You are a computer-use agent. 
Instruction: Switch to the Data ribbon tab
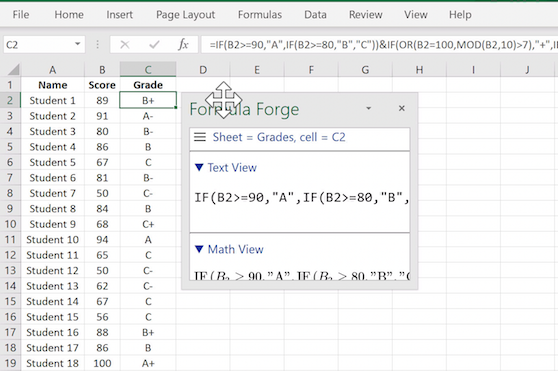[x=315, y=15]
